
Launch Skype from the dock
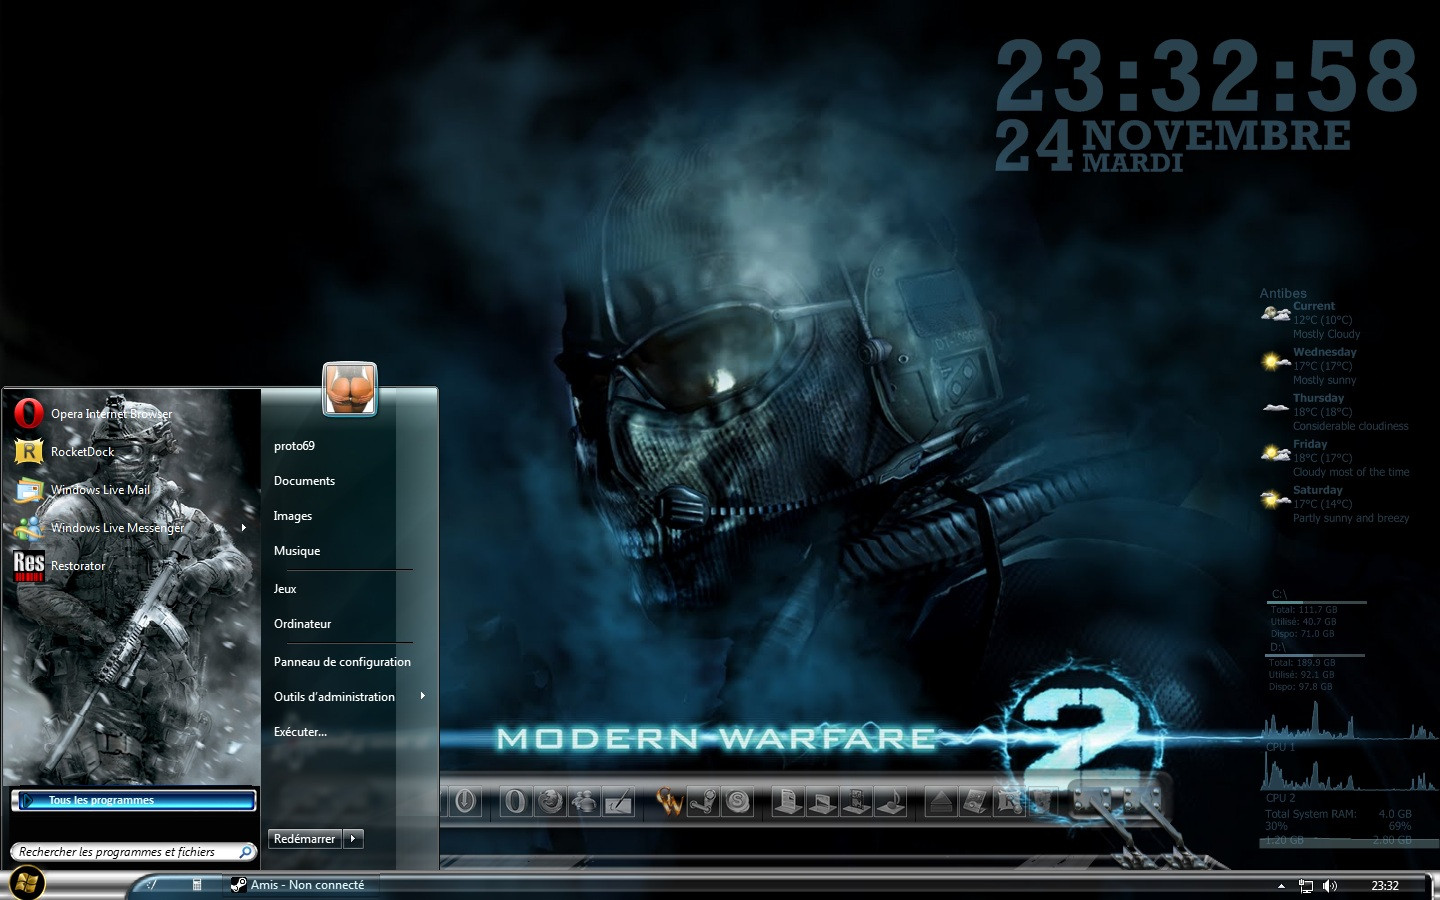[x=737, y=801]
